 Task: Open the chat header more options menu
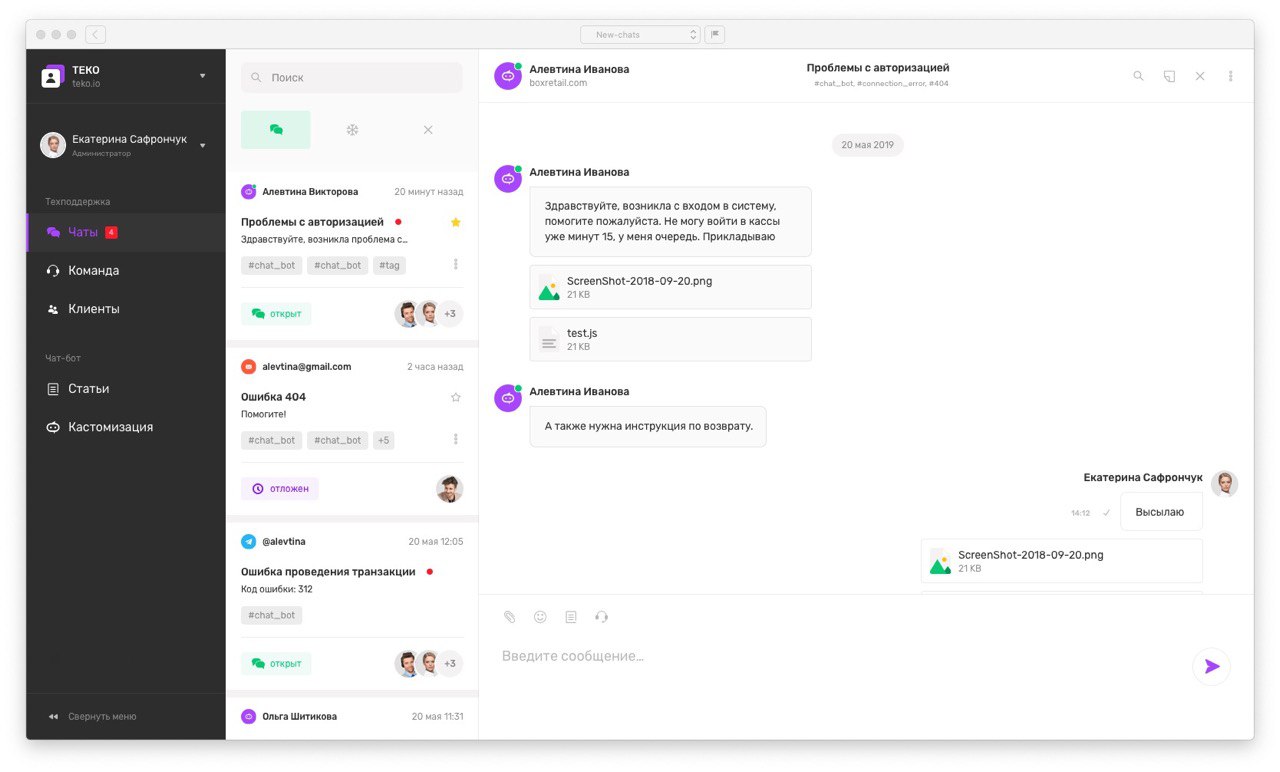coord(1231,76)
